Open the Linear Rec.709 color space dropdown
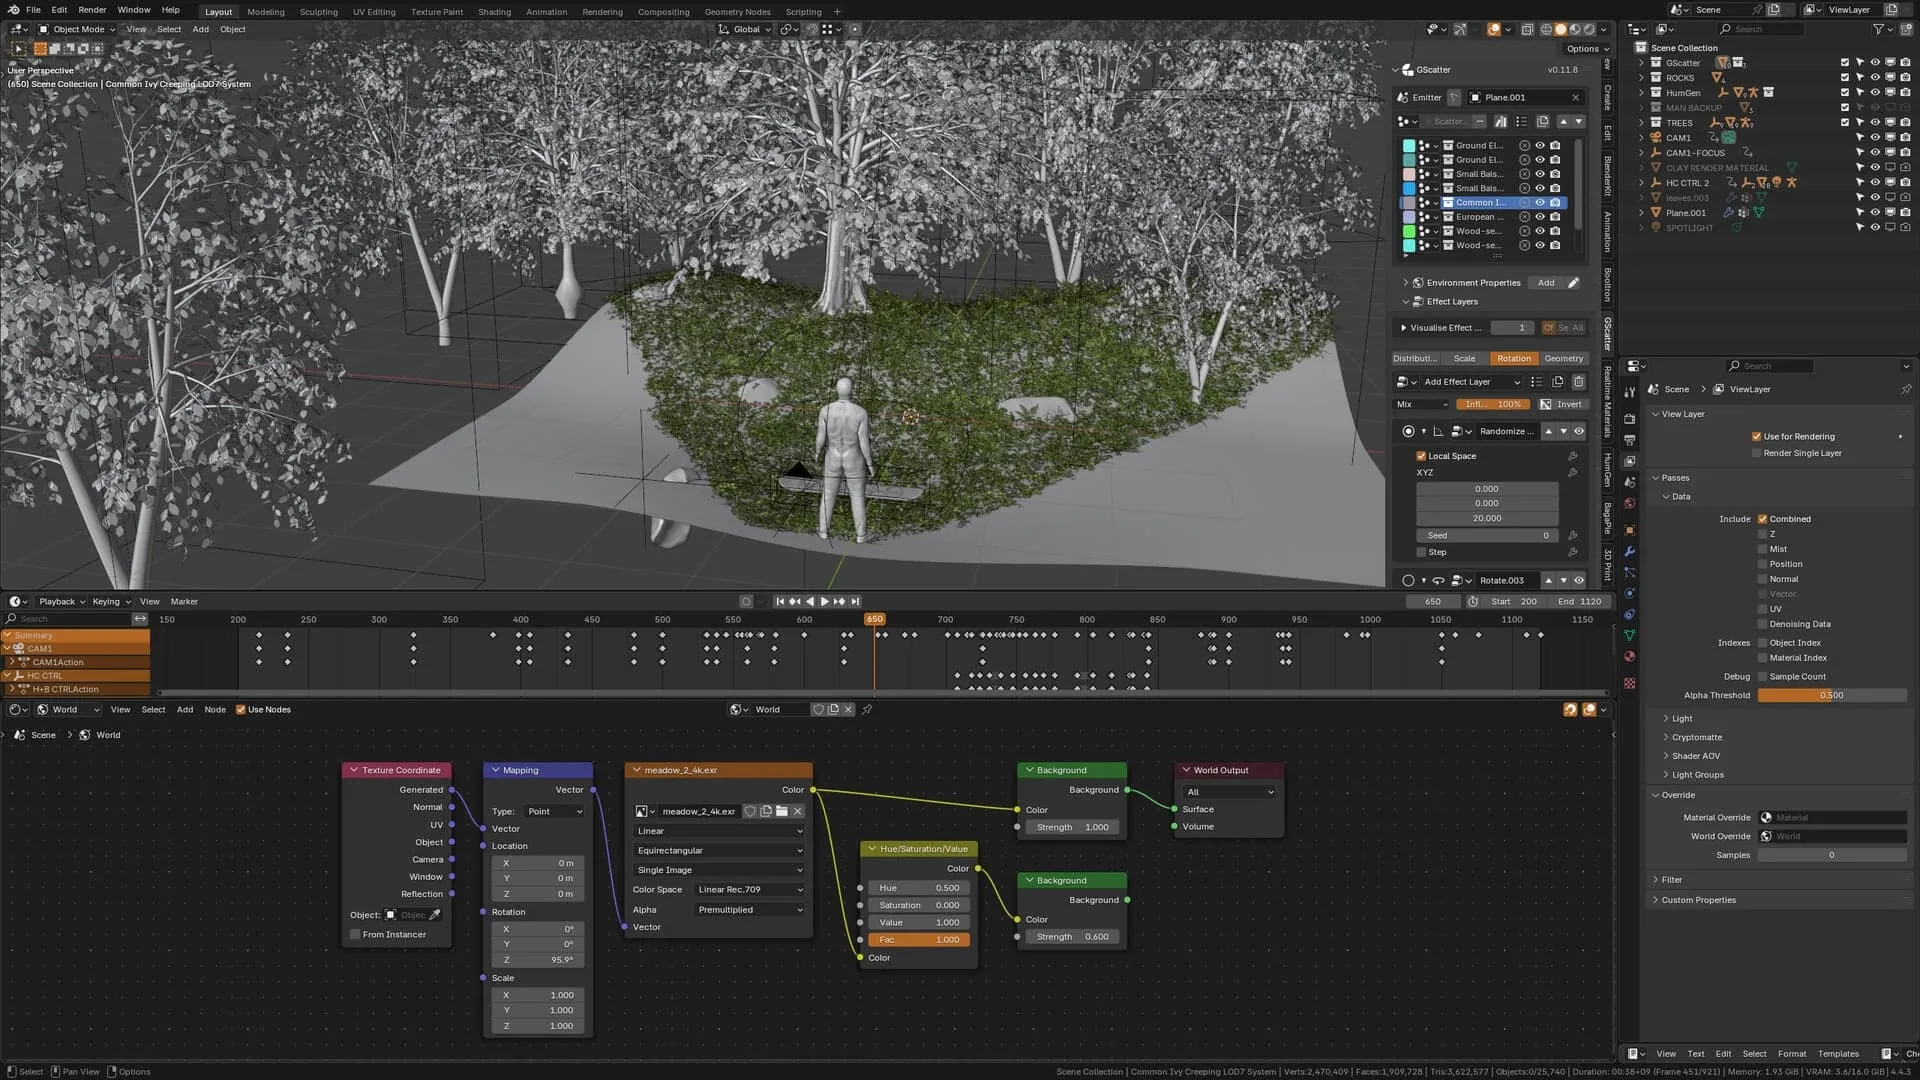 click(749, 889)
